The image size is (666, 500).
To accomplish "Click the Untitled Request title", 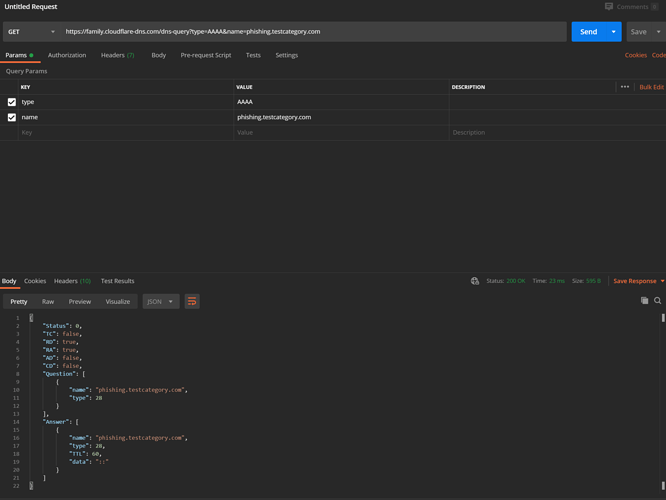I will click(31, 6).
